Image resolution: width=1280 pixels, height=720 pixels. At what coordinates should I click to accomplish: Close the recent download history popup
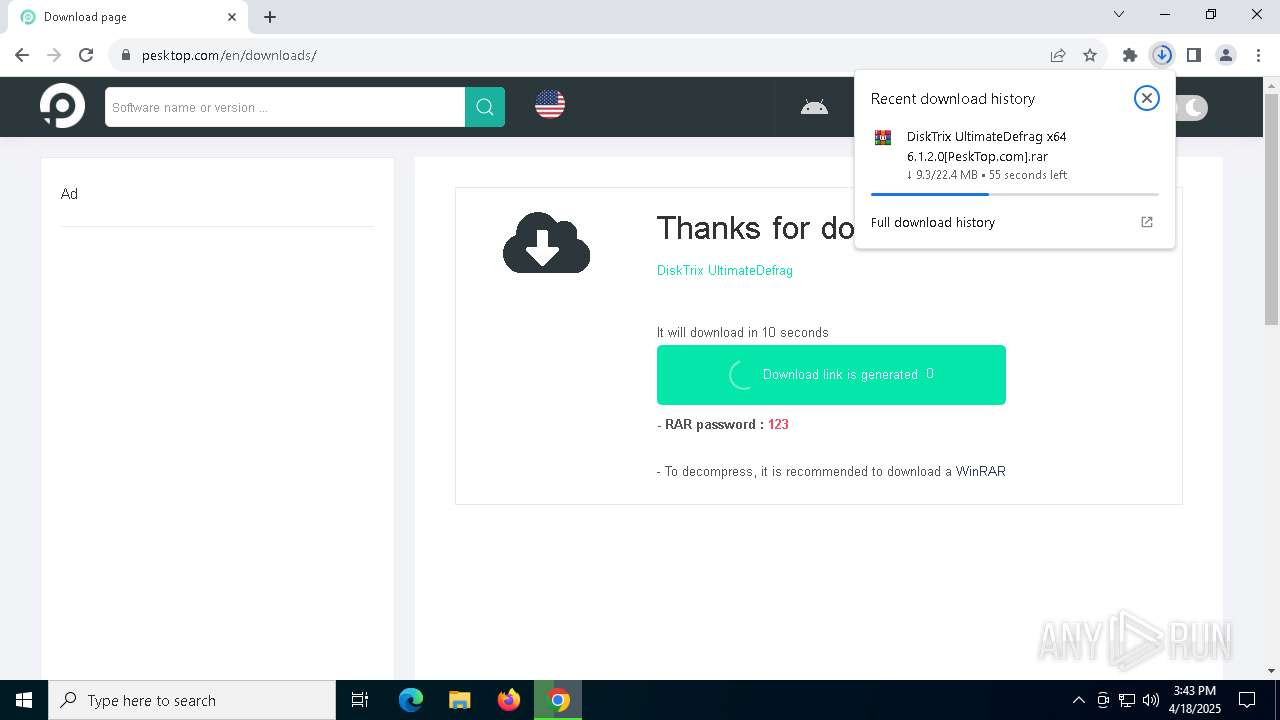1146,98
